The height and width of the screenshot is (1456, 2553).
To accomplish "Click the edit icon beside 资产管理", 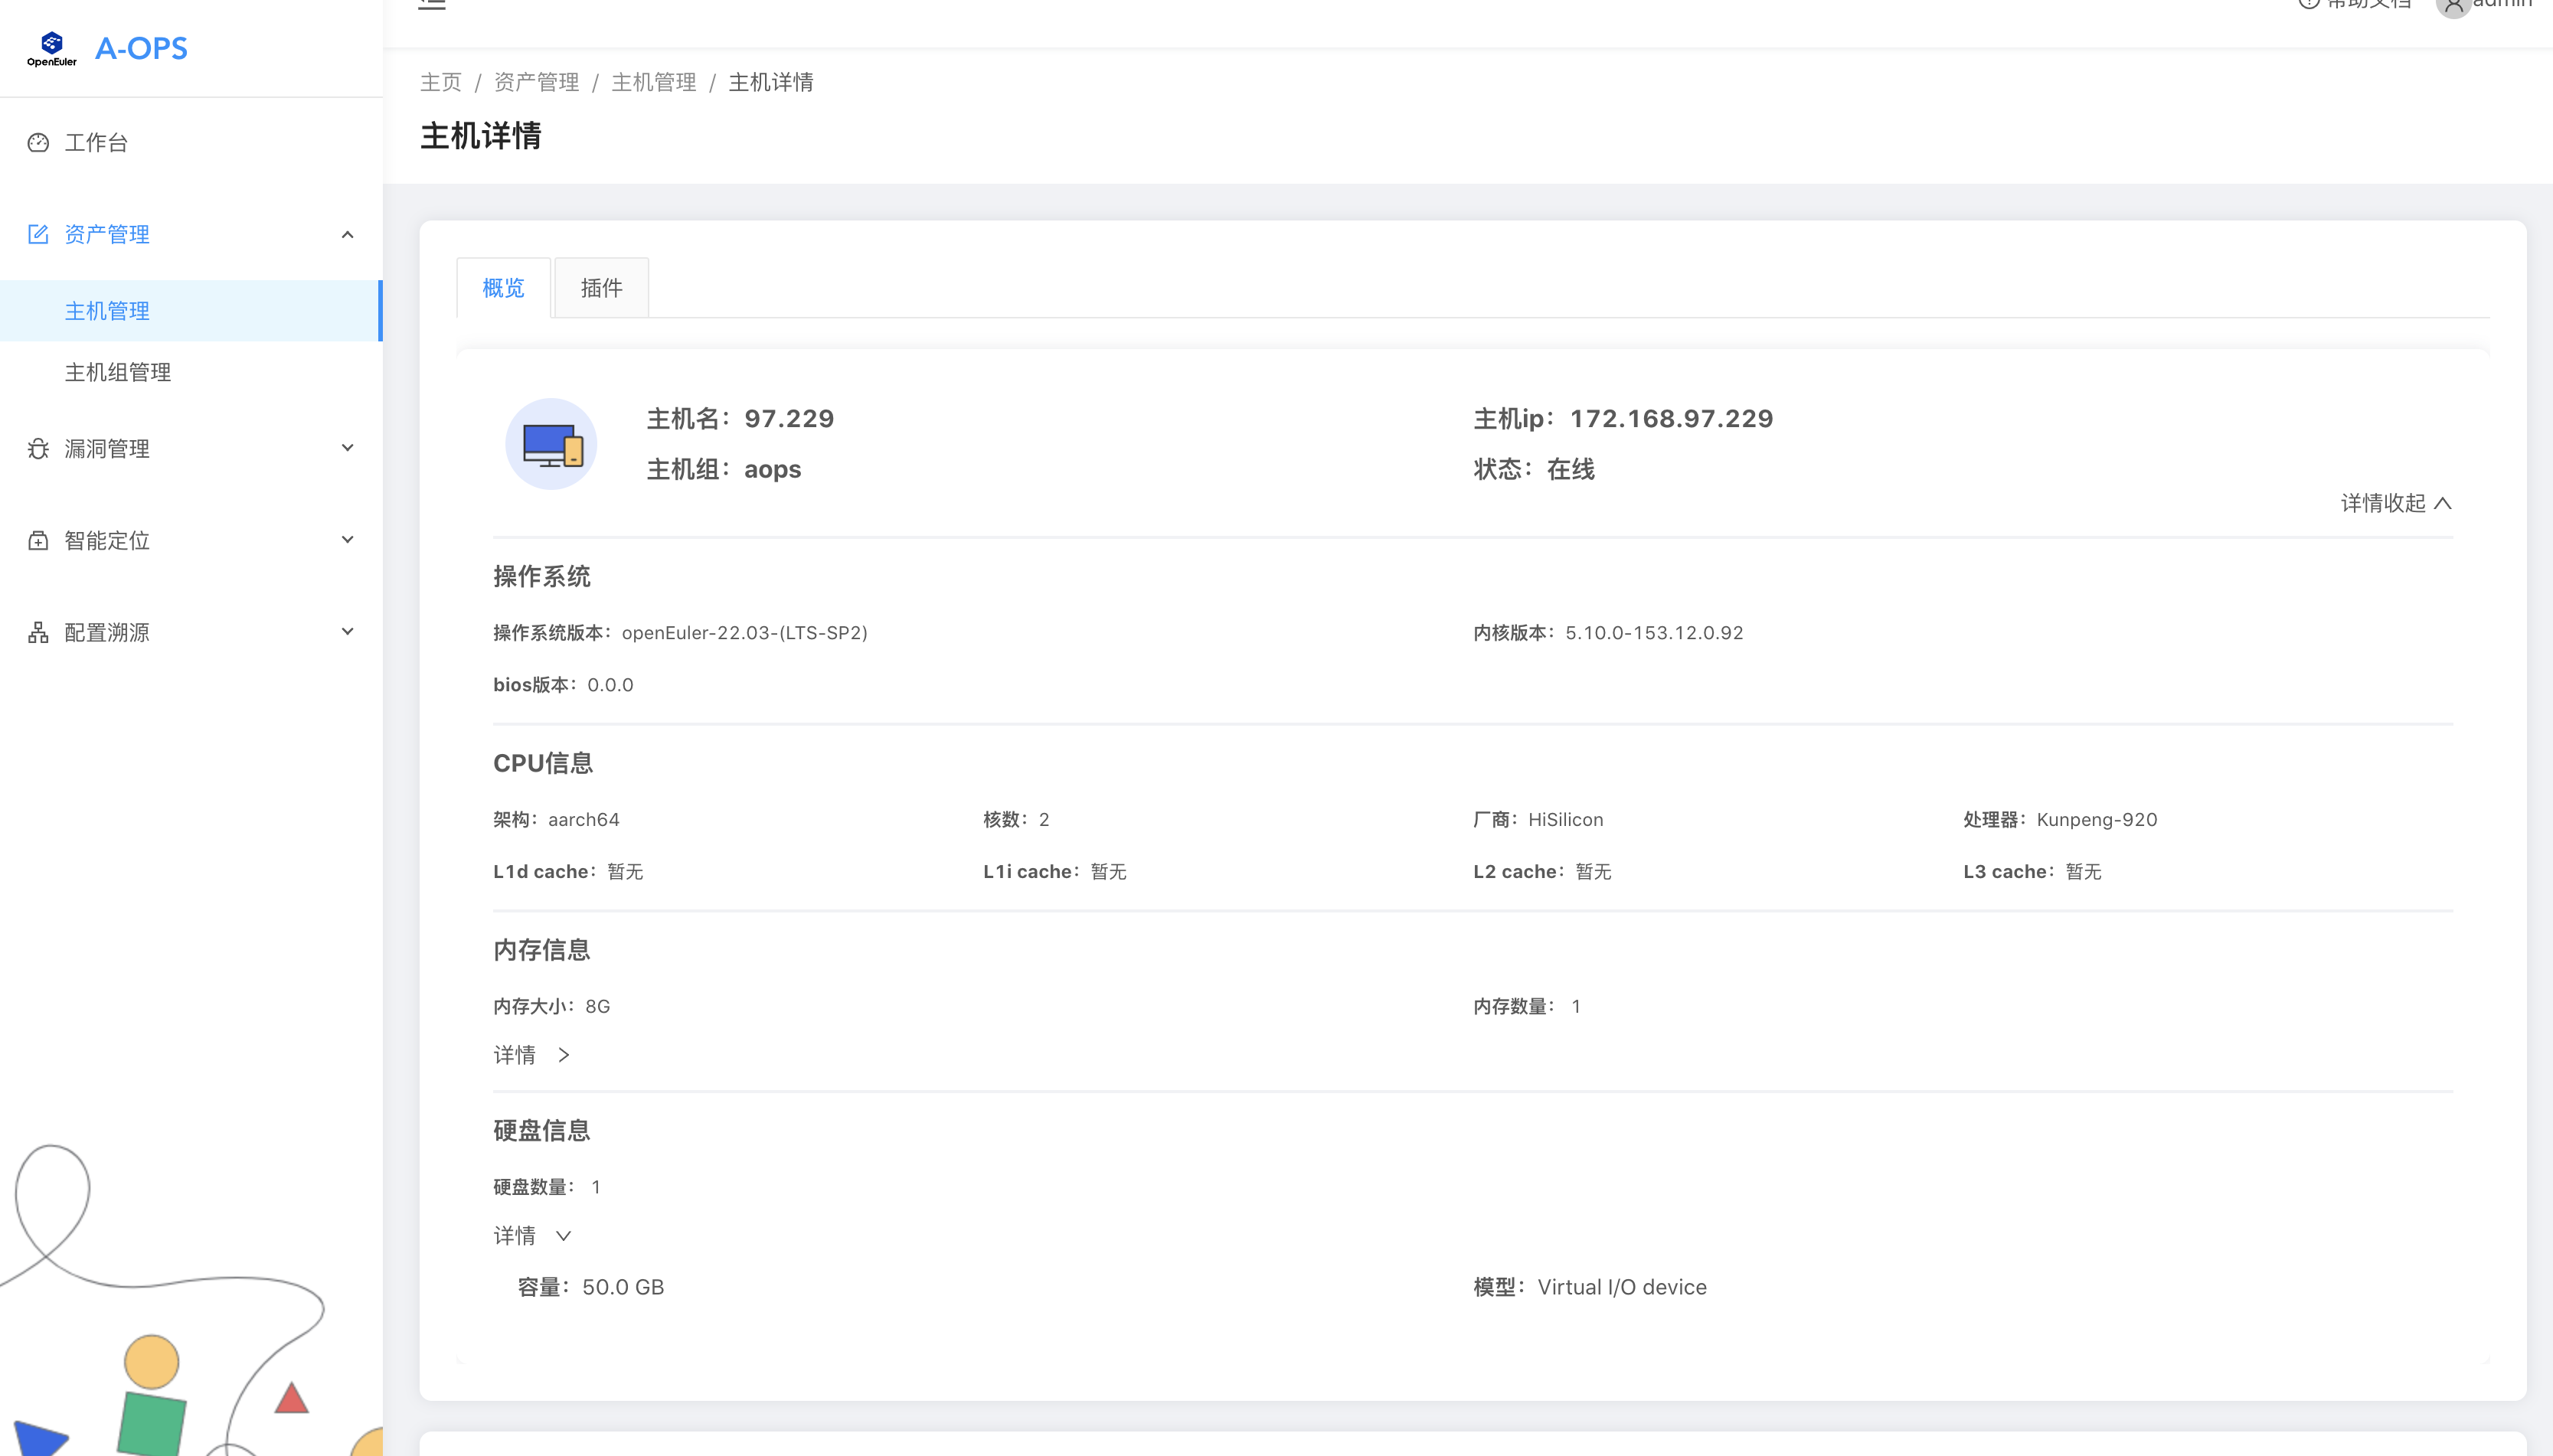I will tap(38, 234).
